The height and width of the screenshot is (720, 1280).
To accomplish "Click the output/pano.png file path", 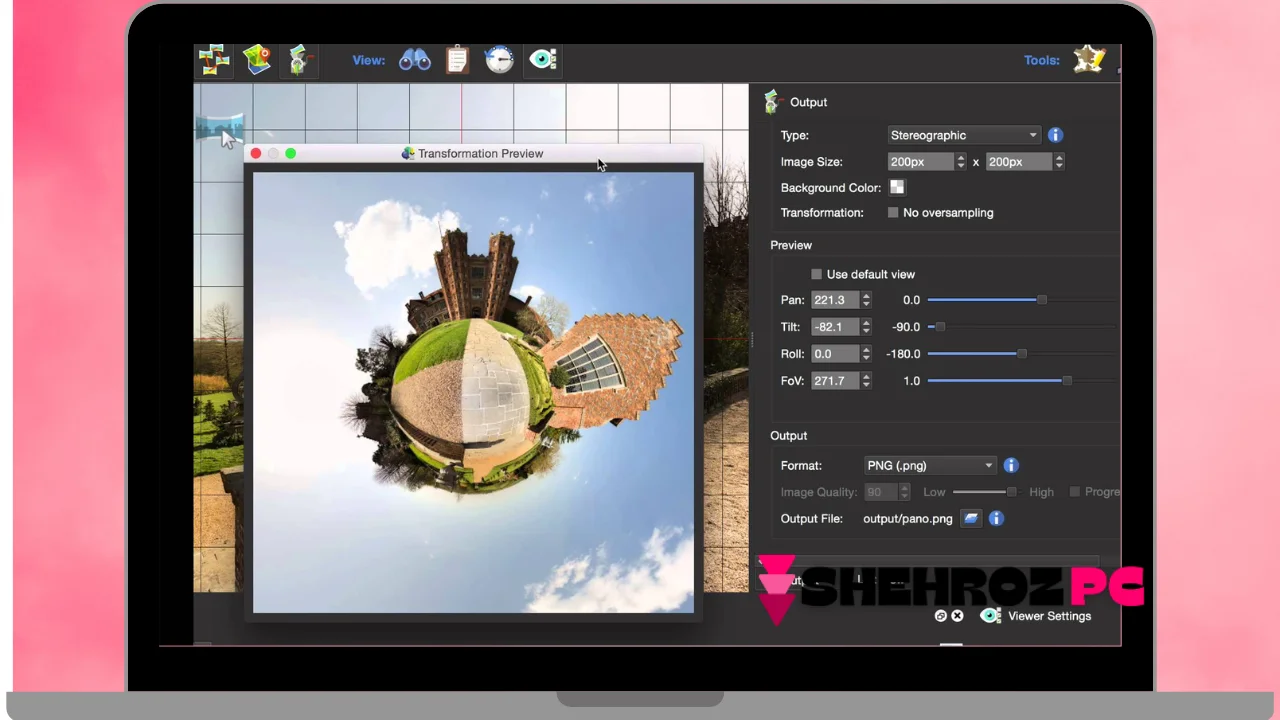I will (x=908, y=519).
